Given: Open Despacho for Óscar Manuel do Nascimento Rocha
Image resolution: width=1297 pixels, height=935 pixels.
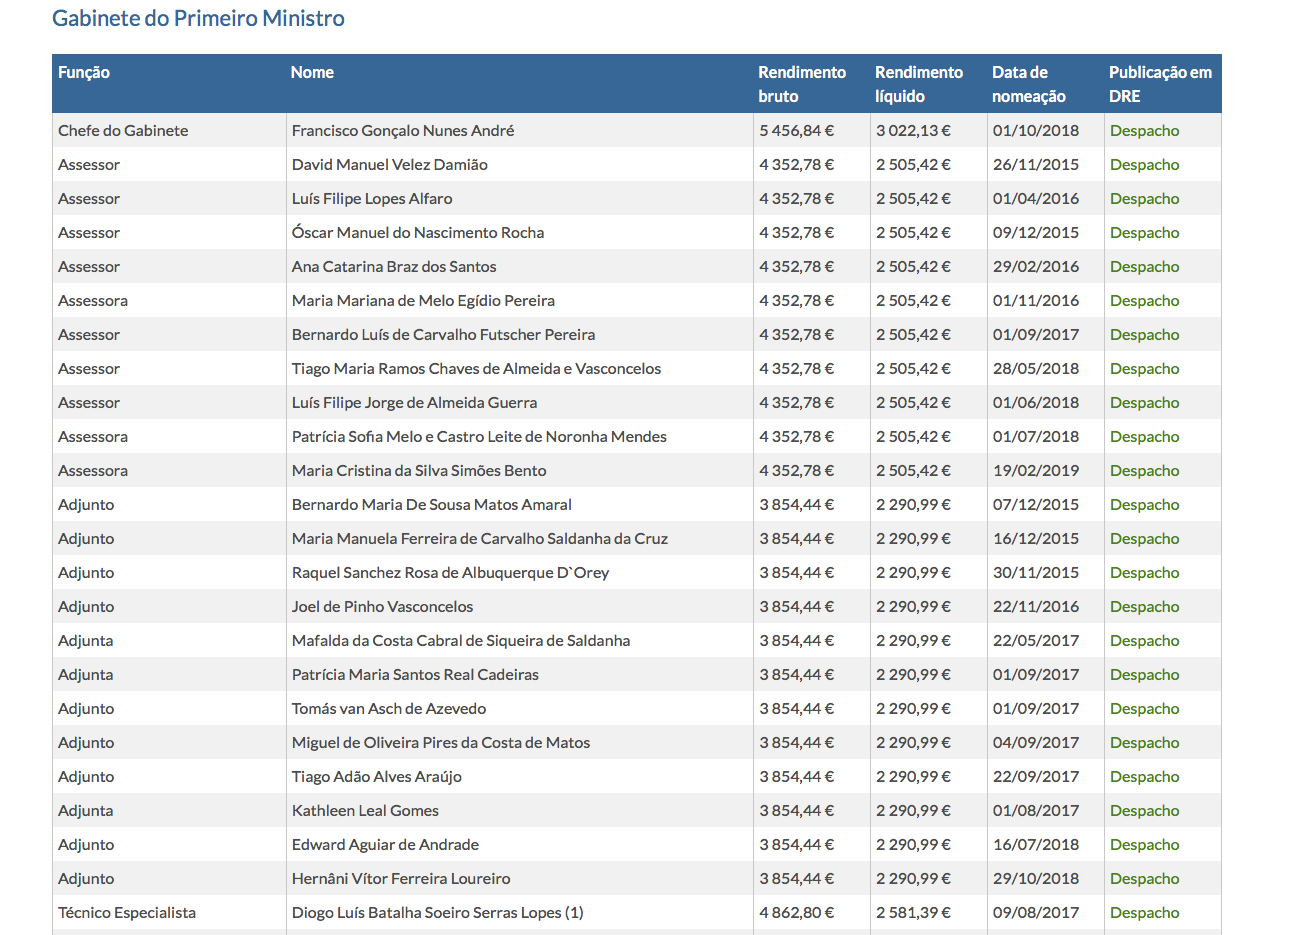Looking at the screenshot, I should point(1144,233).
